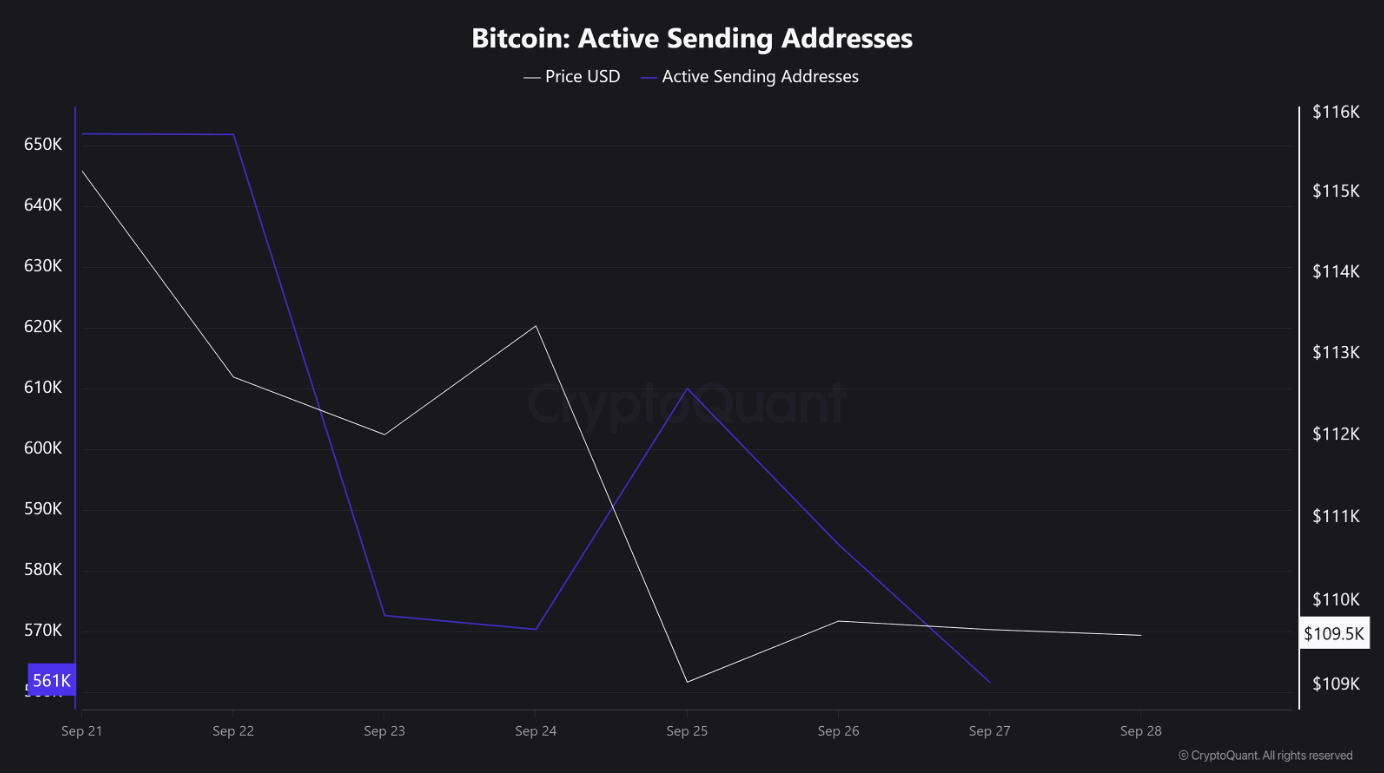Image resolution: width=1384 pixels, height=773 pixels.
Task: Select the Sep 25 date label
Action: 687,731
